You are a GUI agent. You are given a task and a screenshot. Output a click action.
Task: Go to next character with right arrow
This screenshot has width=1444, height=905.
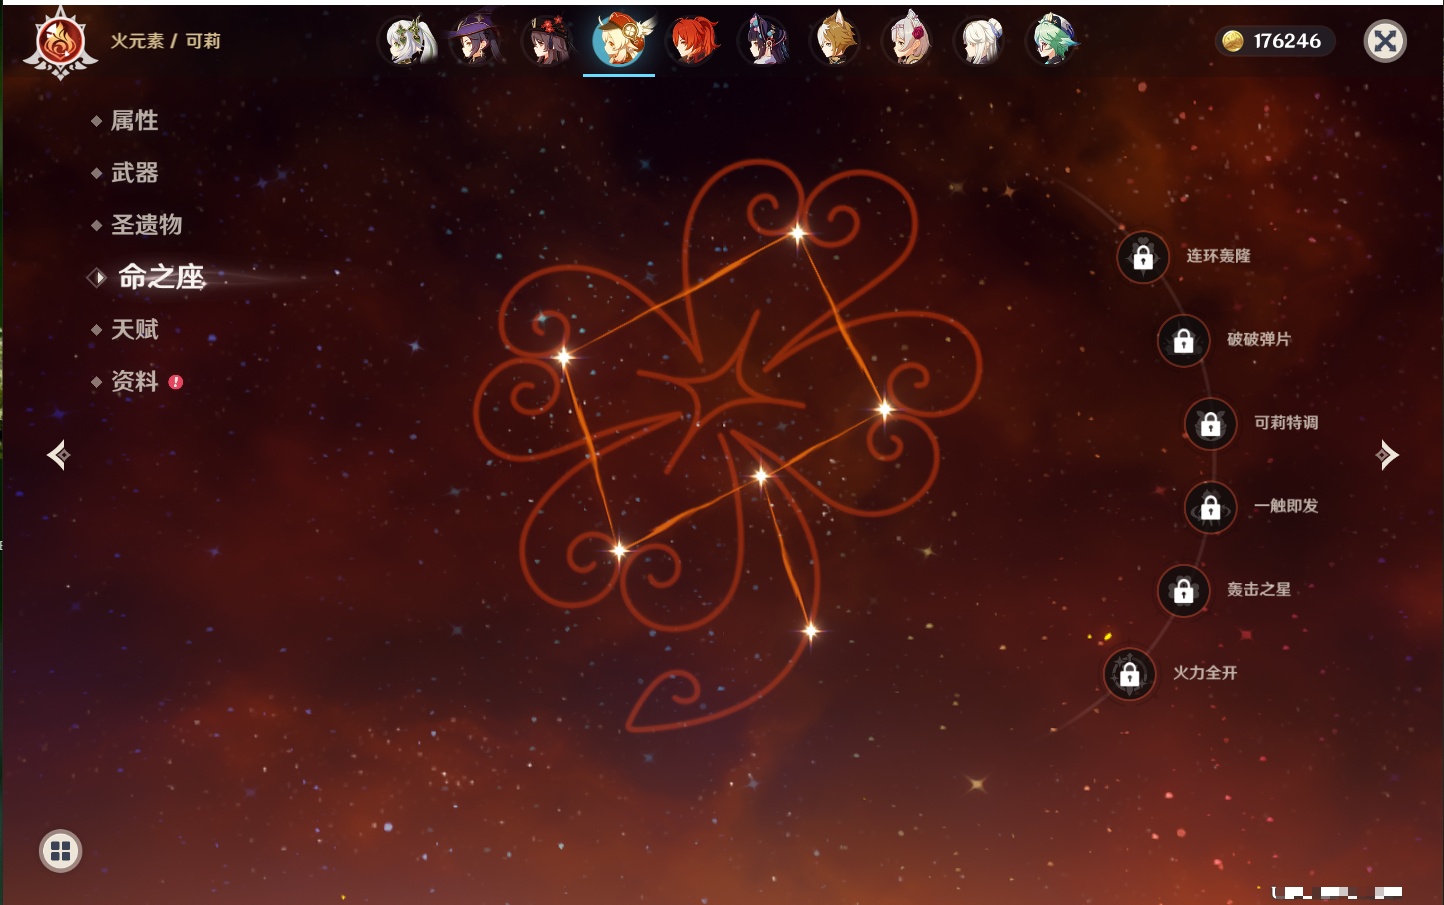tap(1387, 455)
